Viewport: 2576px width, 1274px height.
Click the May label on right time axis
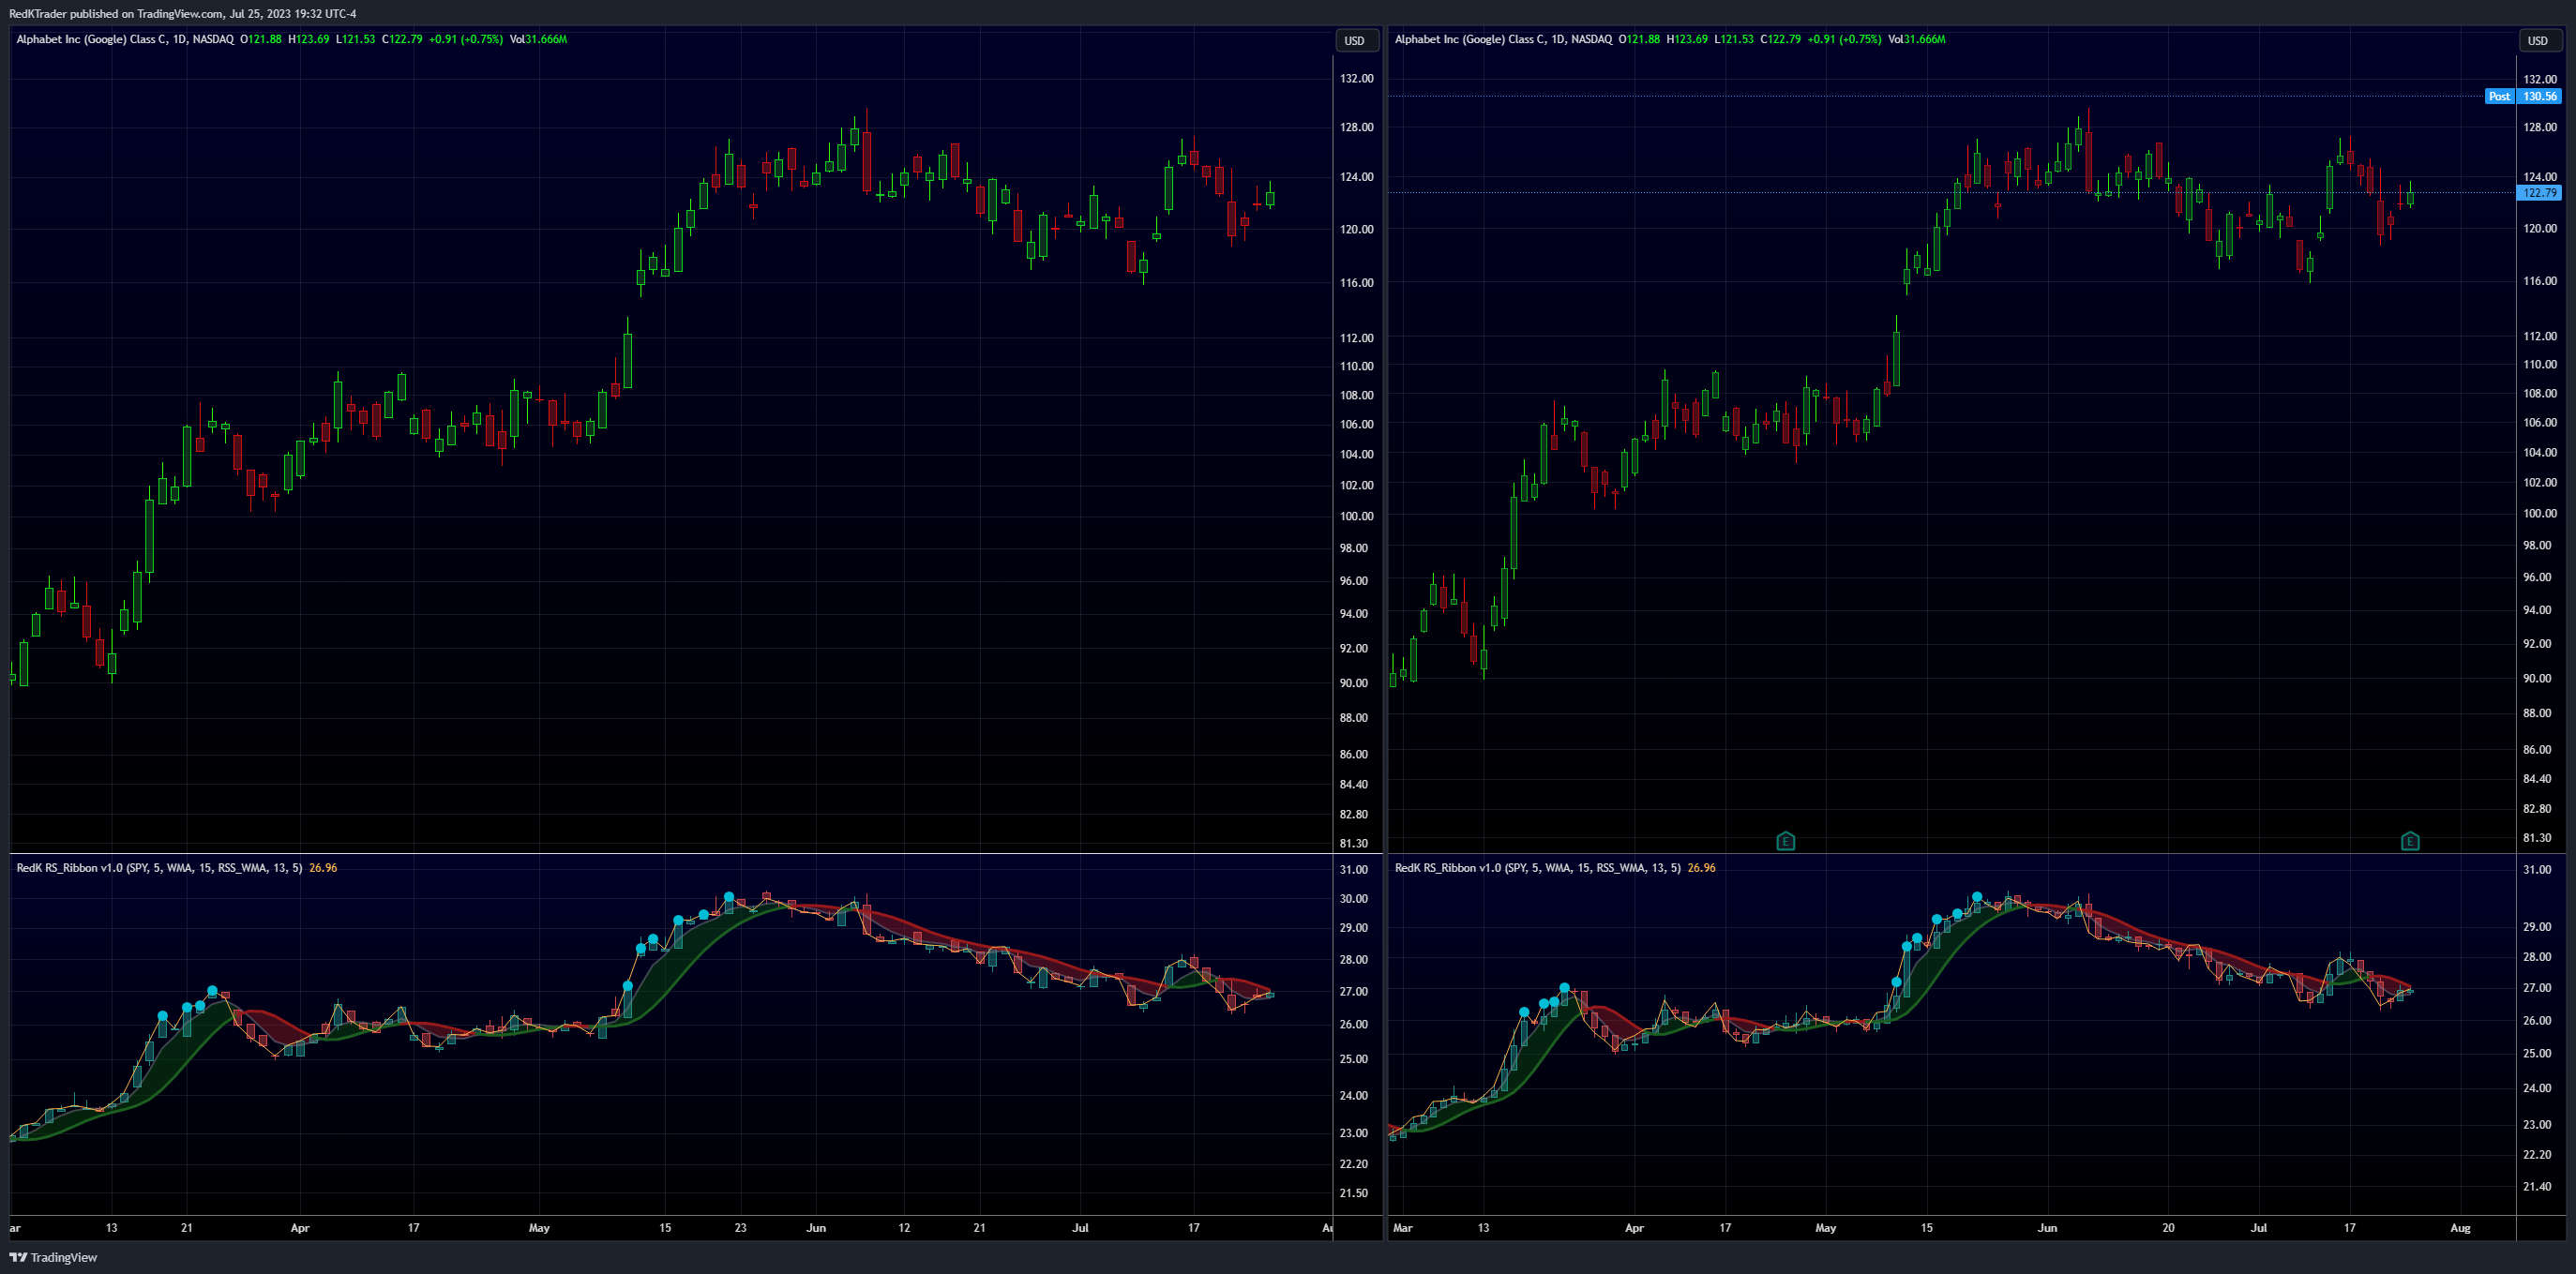[1826, 1227]
